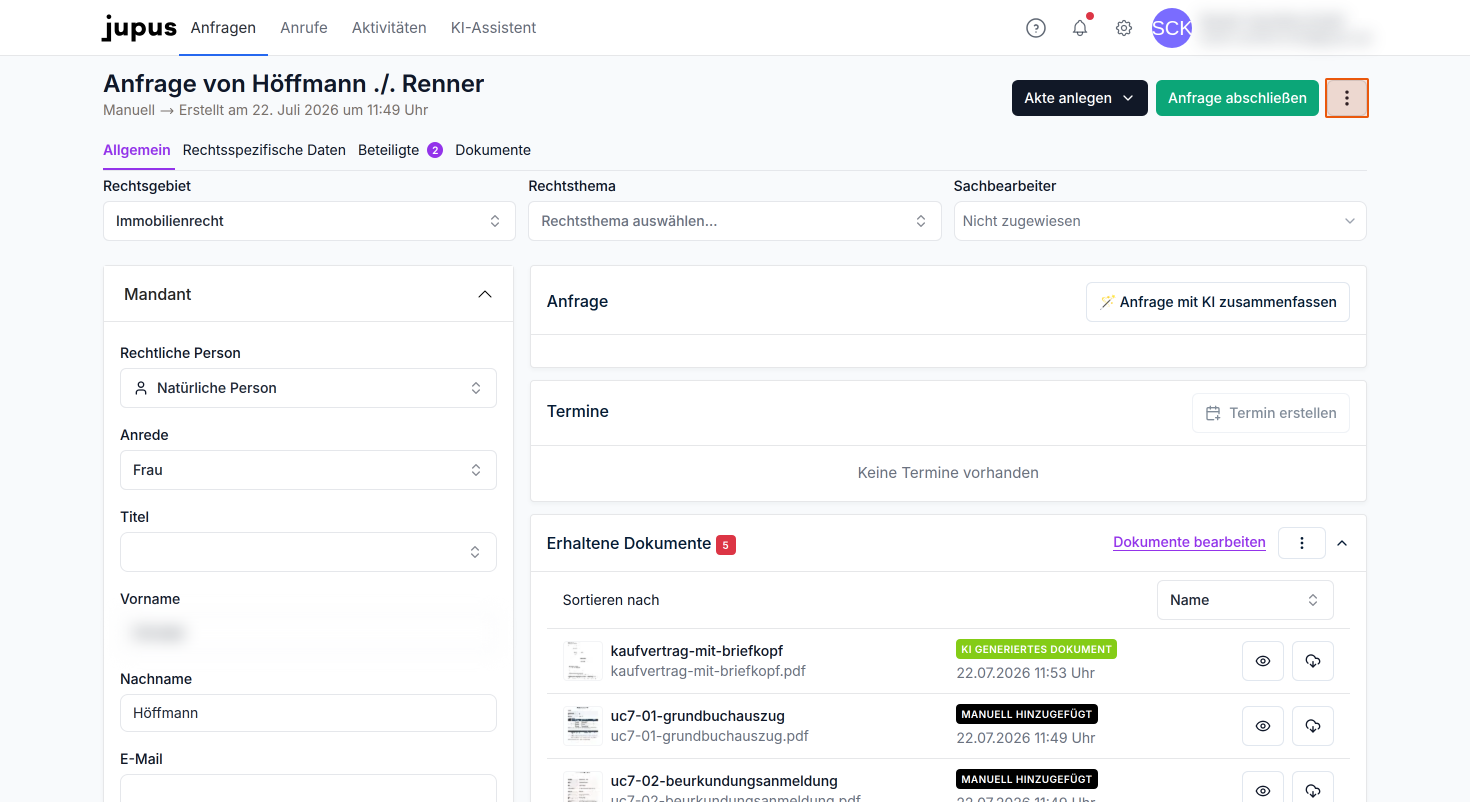
Task: Open the Titel dropdown
Action: (x=308, y=552)
